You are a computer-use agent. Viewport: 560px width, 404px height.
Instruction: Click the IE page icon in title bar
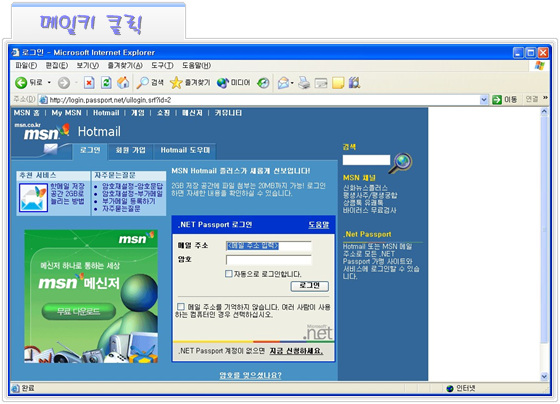click(x=15, y=53)
